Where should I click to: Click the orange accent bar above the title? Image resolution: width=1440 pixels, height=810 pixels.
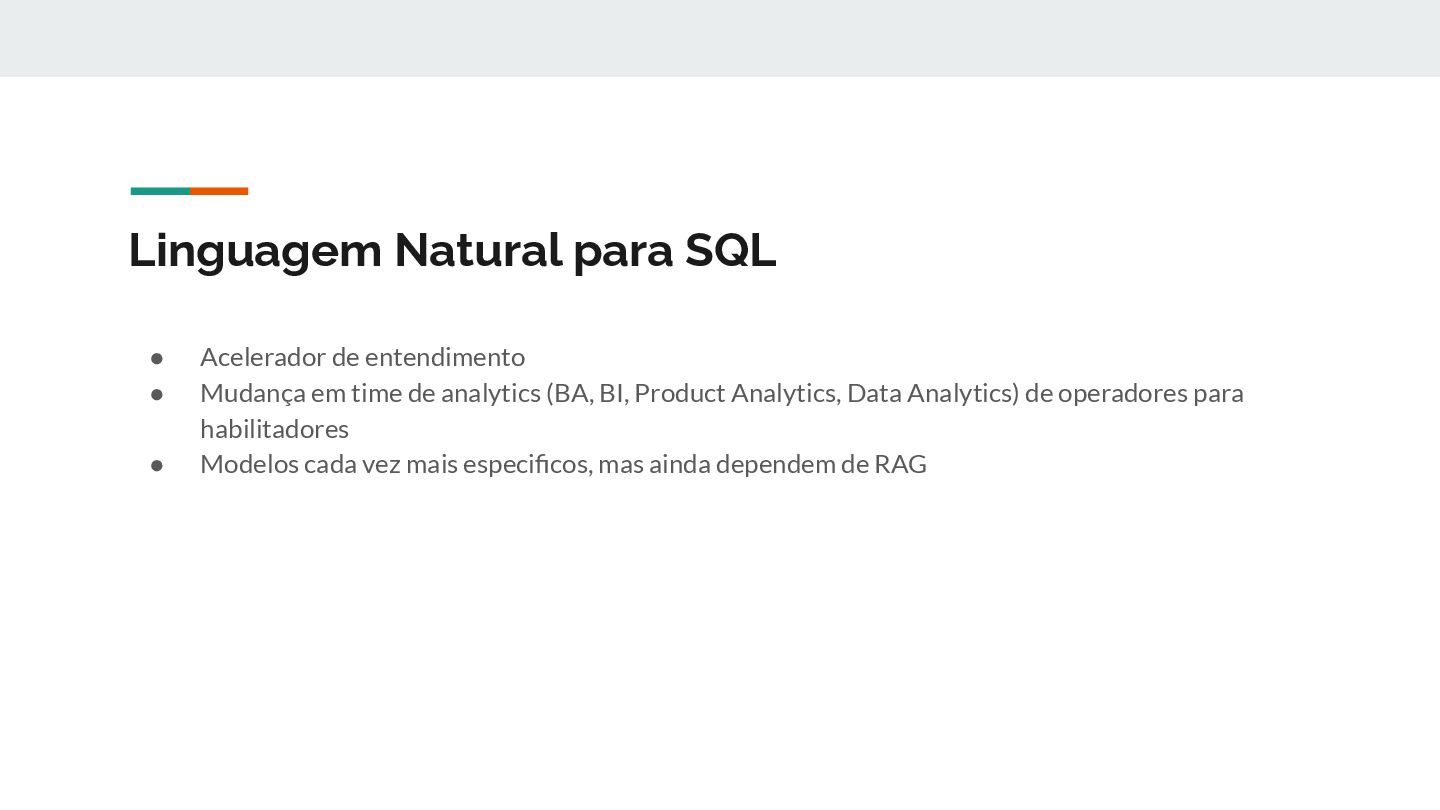tap(219, 191)
